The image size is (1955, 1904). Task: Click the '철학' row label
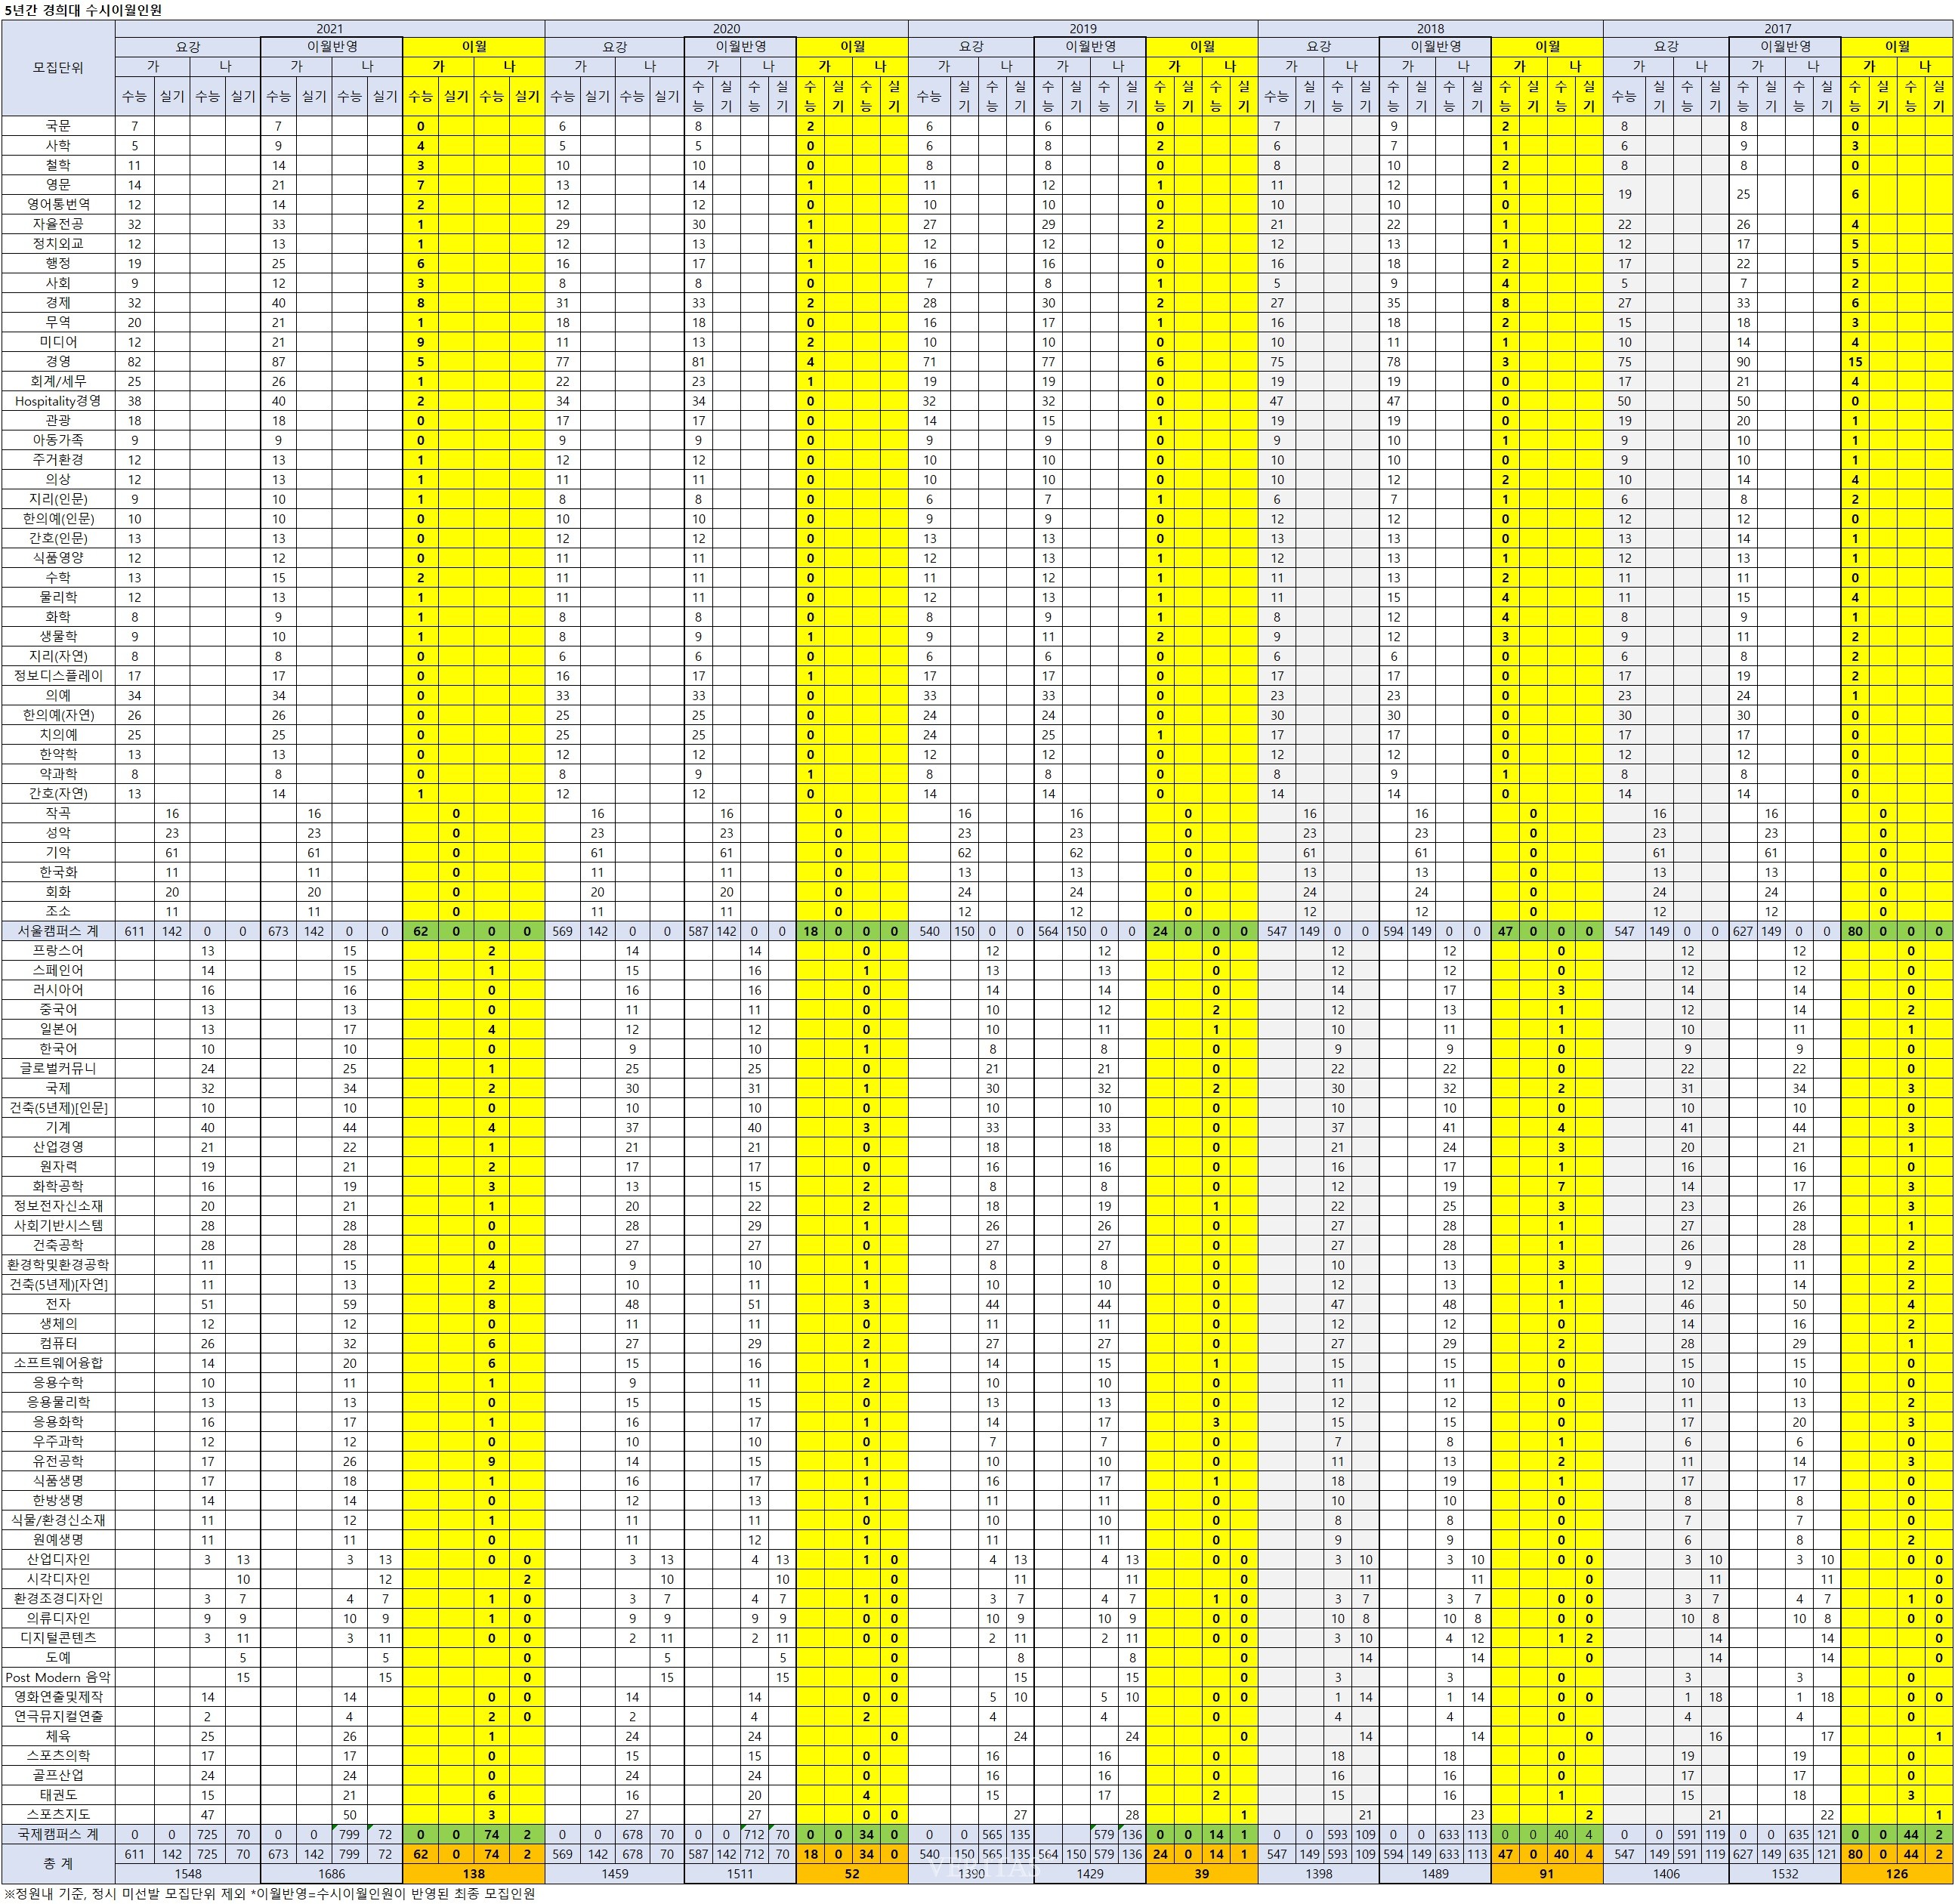point(58,165)
